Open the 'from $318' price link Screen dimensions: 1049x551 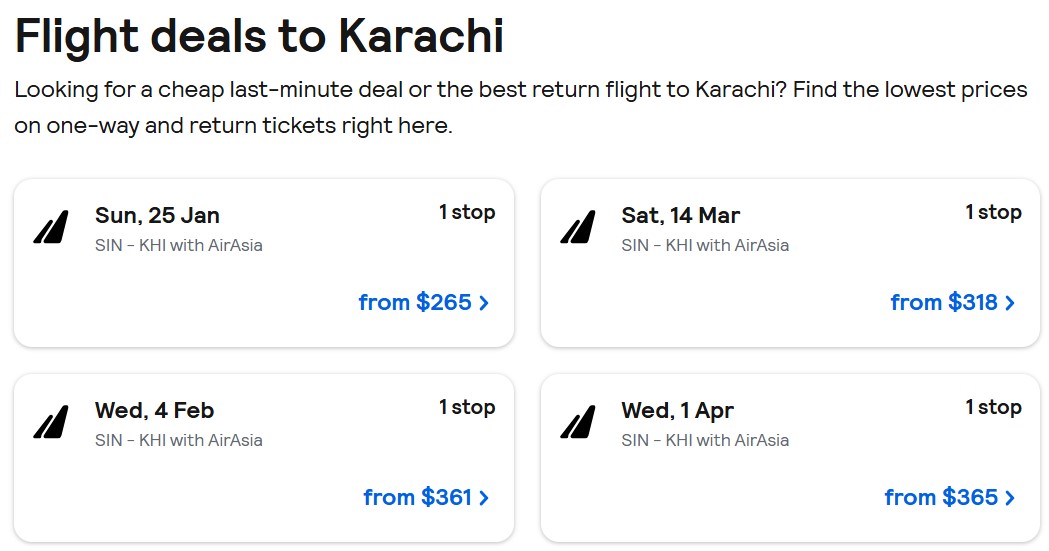click(x=944, y=302)
